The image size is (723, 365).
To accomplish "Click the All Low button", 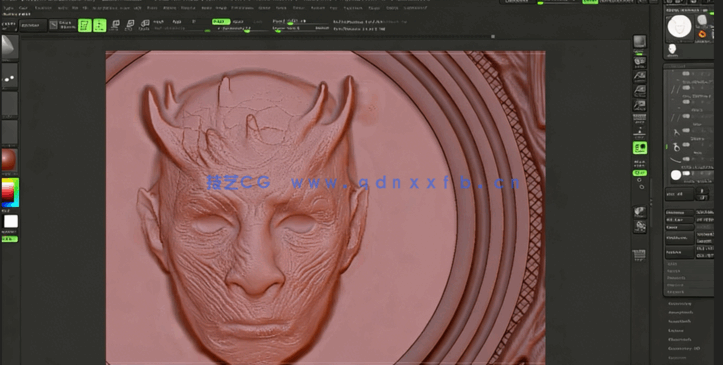I will tap(679, 220).
